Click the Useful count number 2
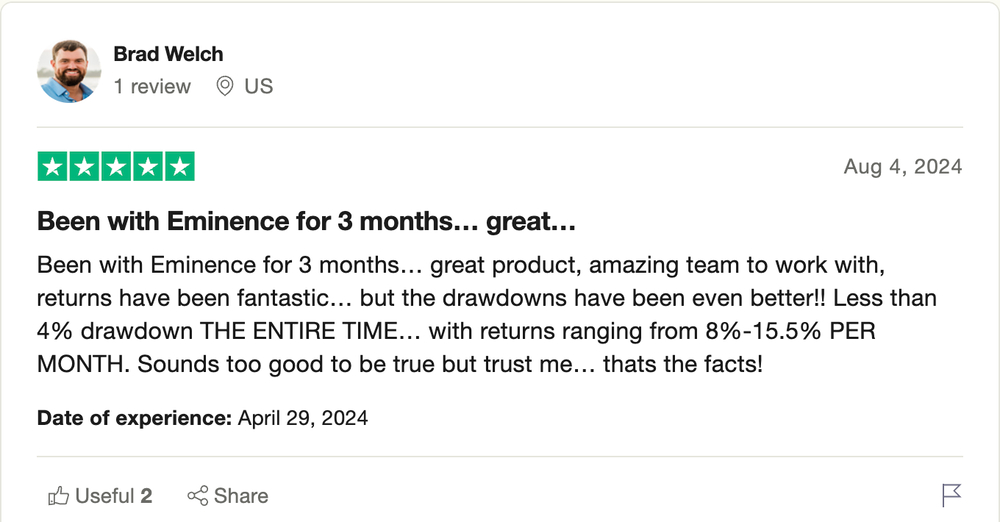The height and width of the screenshot is (522, 1000). (x=146, y=496)
